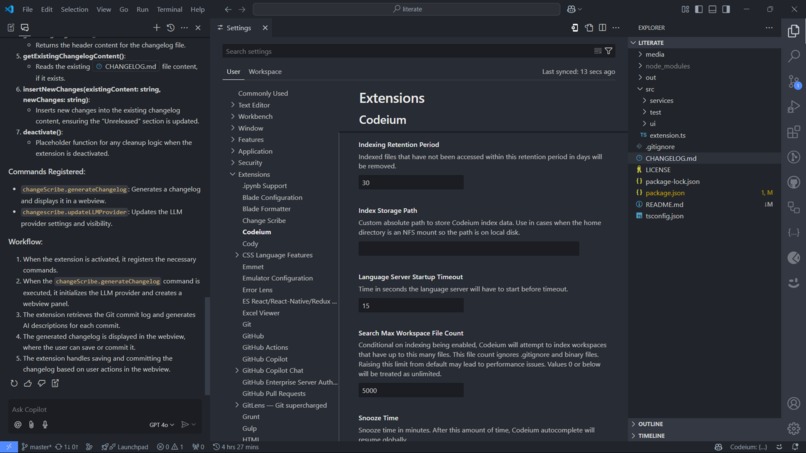The image size is (806, 453).
Task: Open the Source Control view icon
Action: 794,81
